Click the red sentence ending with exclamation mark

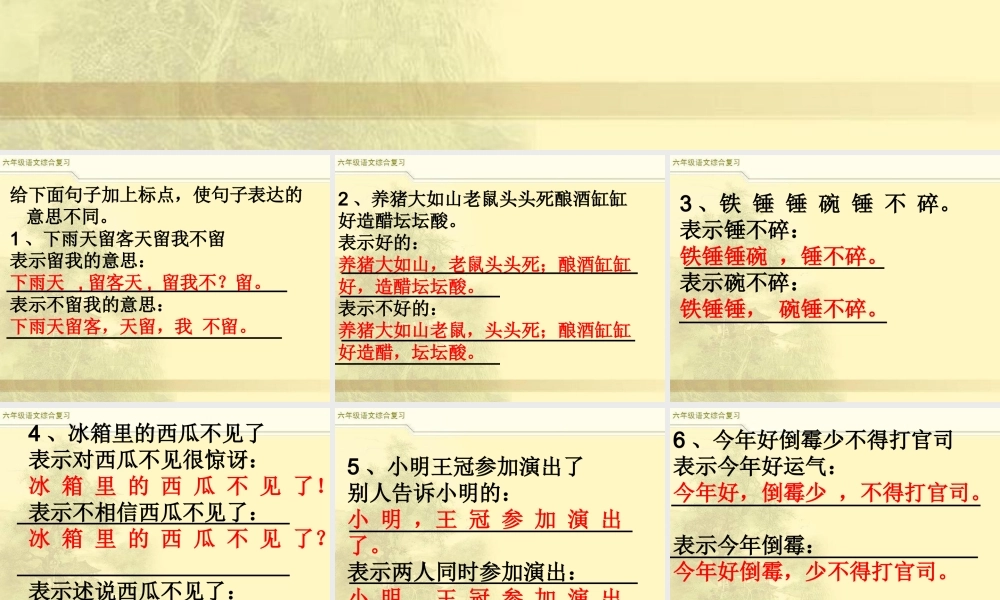point(177,486)
